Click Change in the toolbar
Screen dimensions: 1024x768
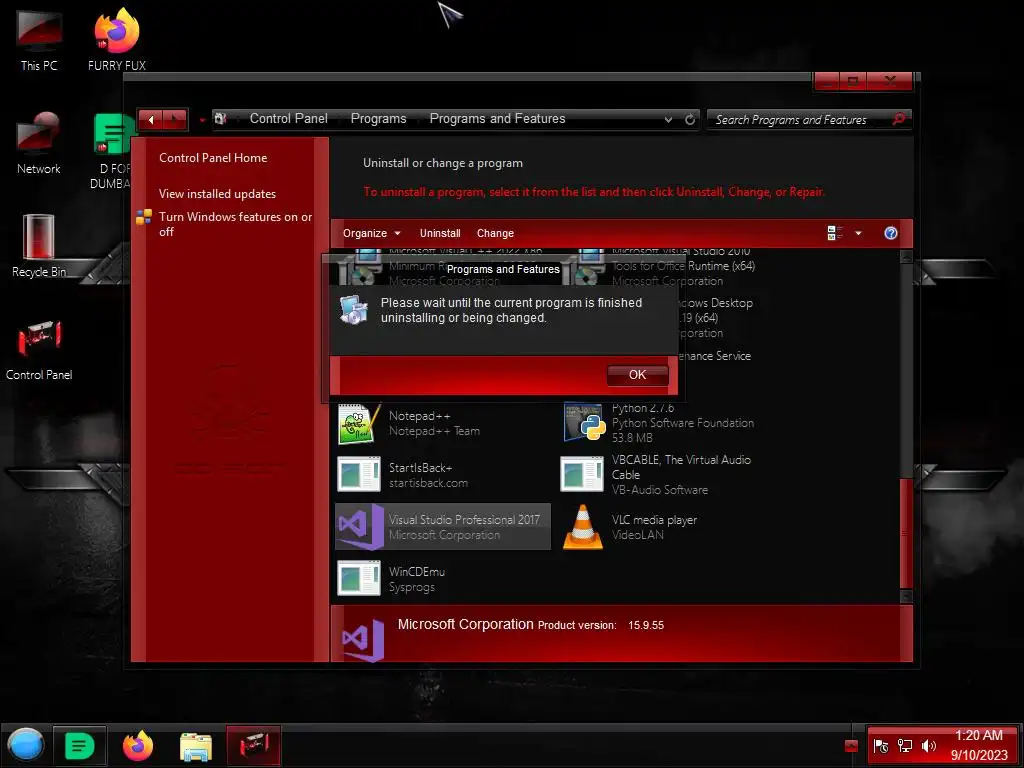495,233
